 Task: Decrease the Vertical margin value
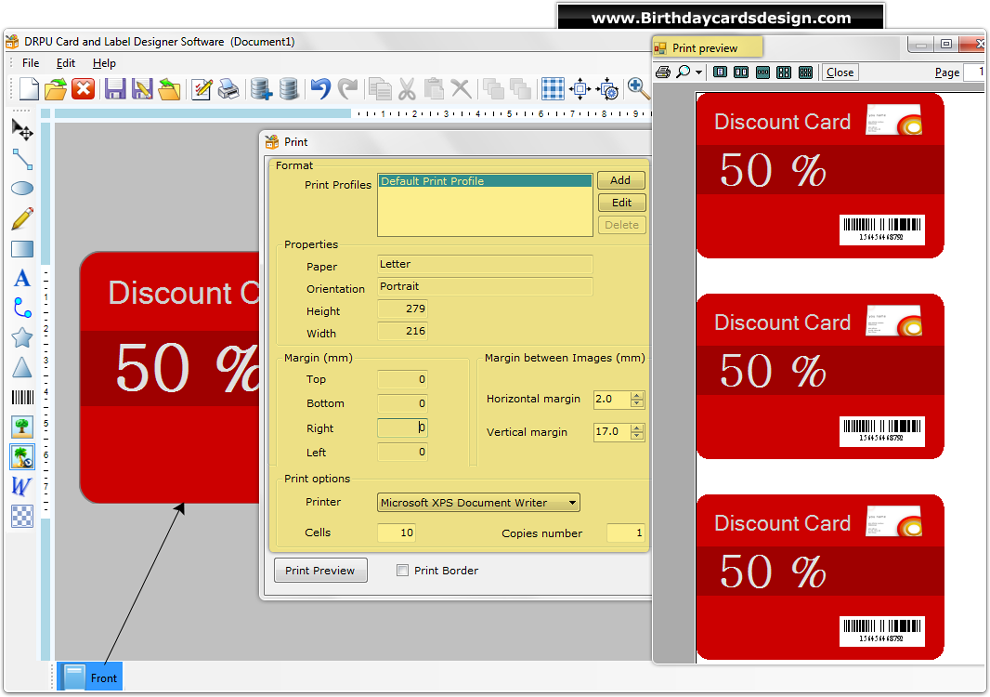(636, 436)
